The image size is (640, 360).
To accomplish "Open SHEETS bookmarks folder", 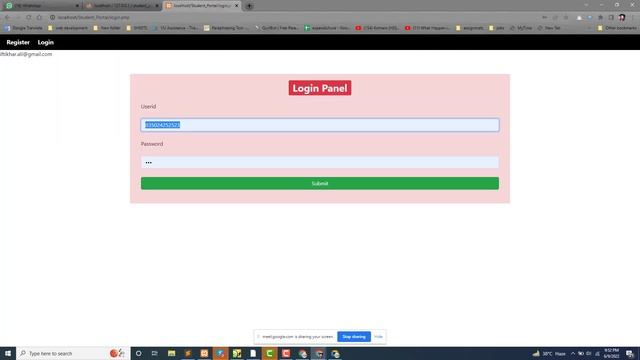I will (x=137, y=28).
